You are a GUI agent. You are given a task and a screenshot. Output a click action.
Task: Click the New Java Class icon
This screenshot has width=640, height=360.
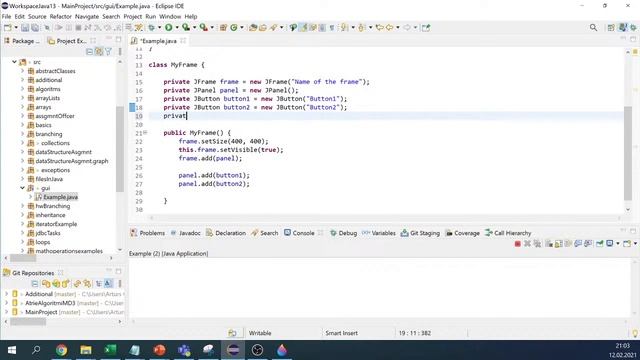pyautogui.click(x=234, y=27)
